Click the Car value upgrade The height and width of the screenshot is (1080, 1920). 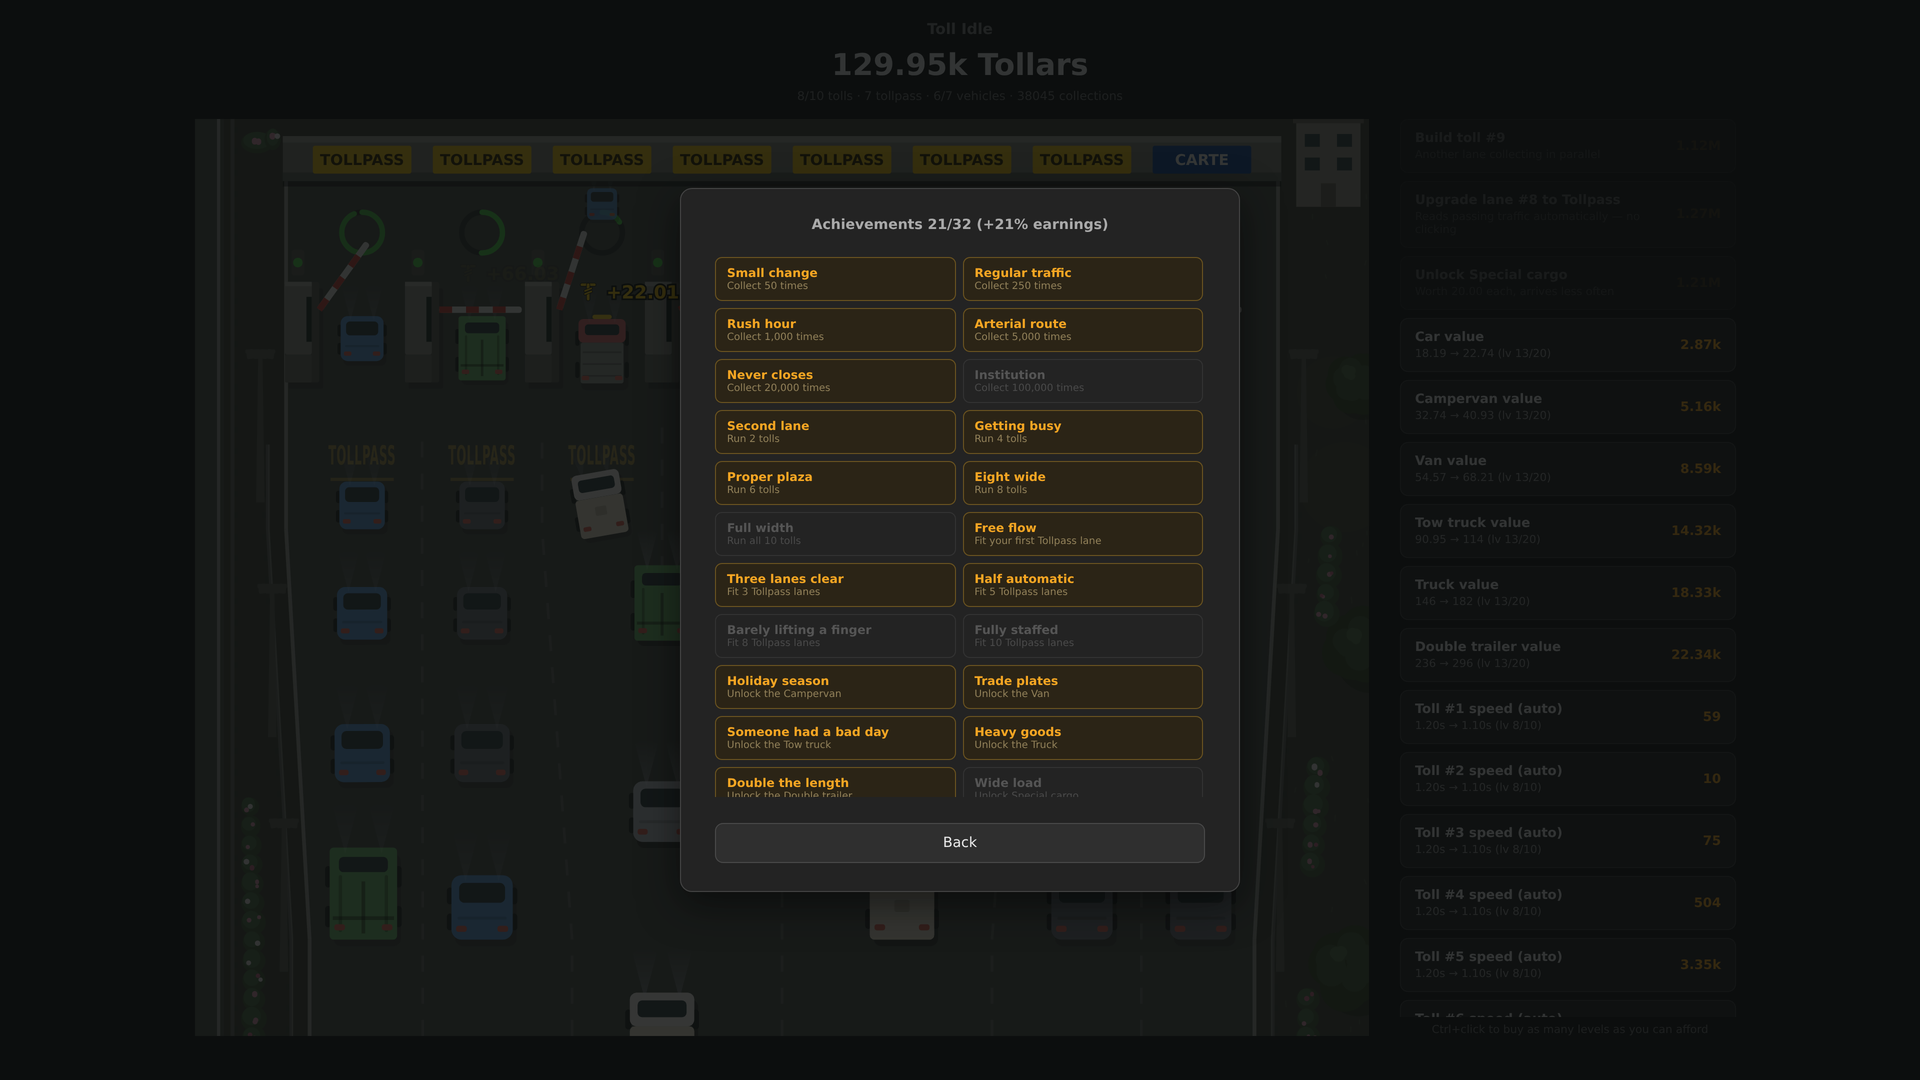tap(1567, 345)
